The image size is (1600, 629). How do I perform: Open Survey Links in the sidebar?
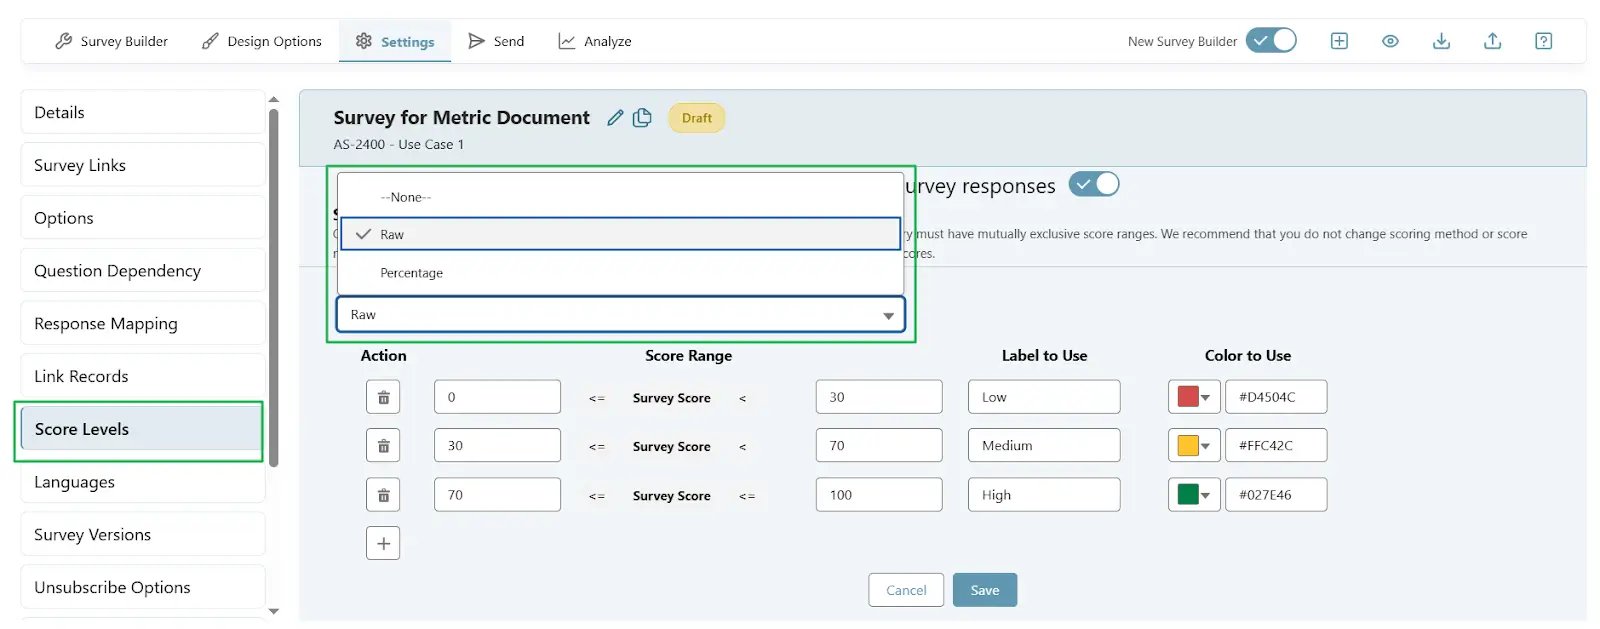pos(142,165)
